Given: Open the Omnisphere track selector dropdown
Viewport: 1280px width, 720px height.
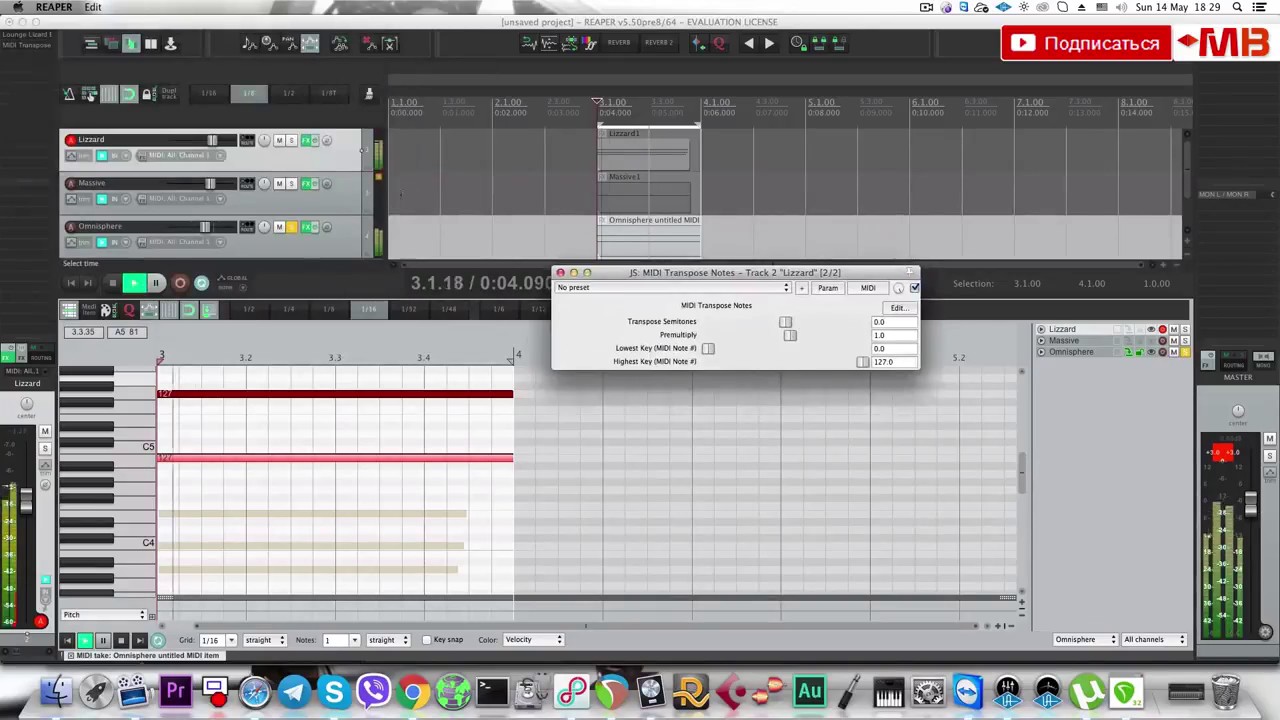Looking at the screenshot, I should point(1086,640).
